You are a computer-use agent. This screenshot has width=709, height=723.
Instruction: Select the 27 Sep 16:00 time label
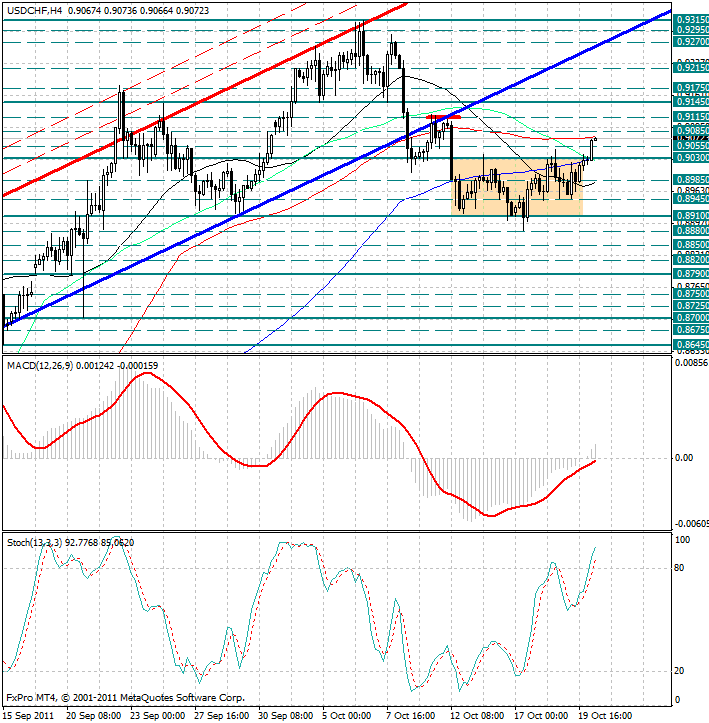(222, 716)
